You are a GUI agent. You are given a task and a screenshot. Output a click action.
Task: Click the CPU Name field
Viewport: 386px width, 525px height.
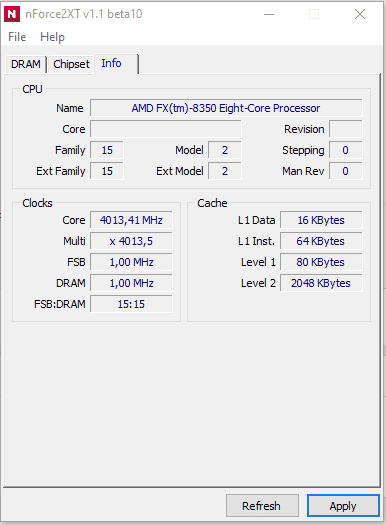[x=226, y=108]
